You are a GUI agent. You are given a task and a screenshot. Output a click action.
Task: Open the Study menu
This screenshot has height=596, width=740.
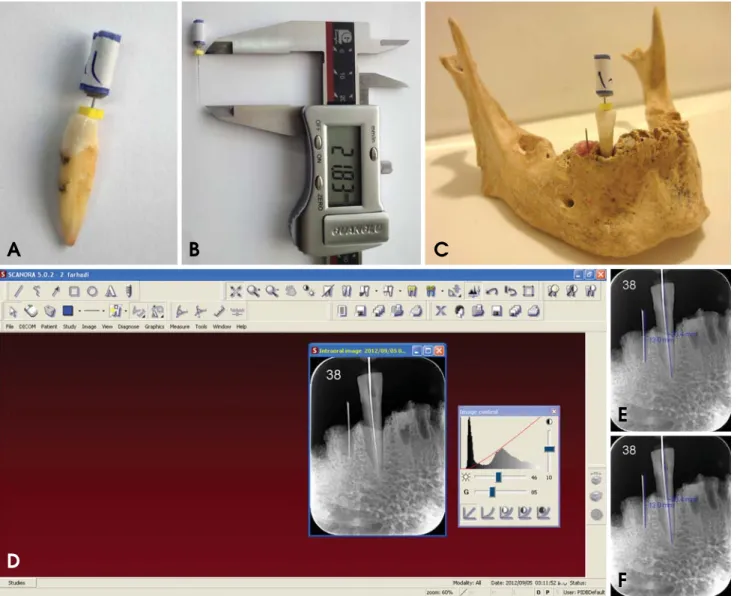[x=69, y=327]
